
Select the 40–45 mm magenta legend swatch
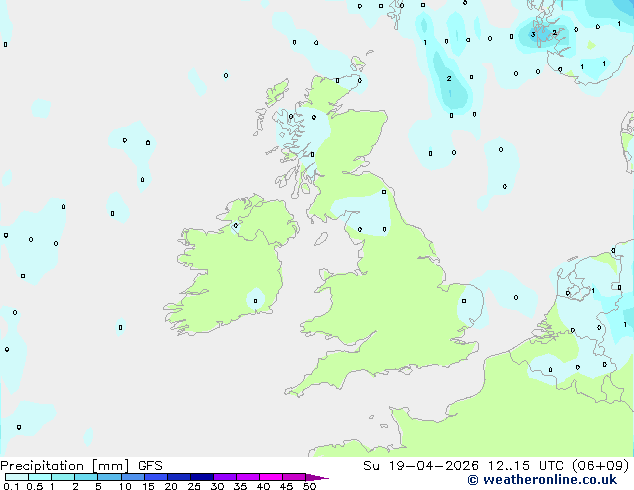coord(271,477)
